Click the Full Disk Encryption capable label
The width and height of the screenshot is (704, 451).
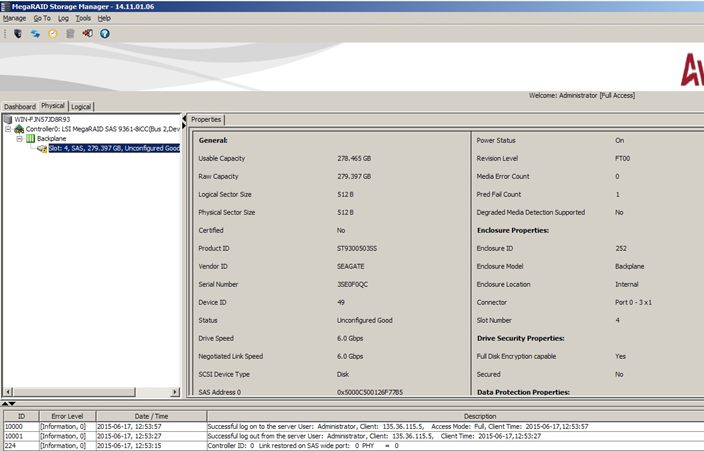click(516, 356)
